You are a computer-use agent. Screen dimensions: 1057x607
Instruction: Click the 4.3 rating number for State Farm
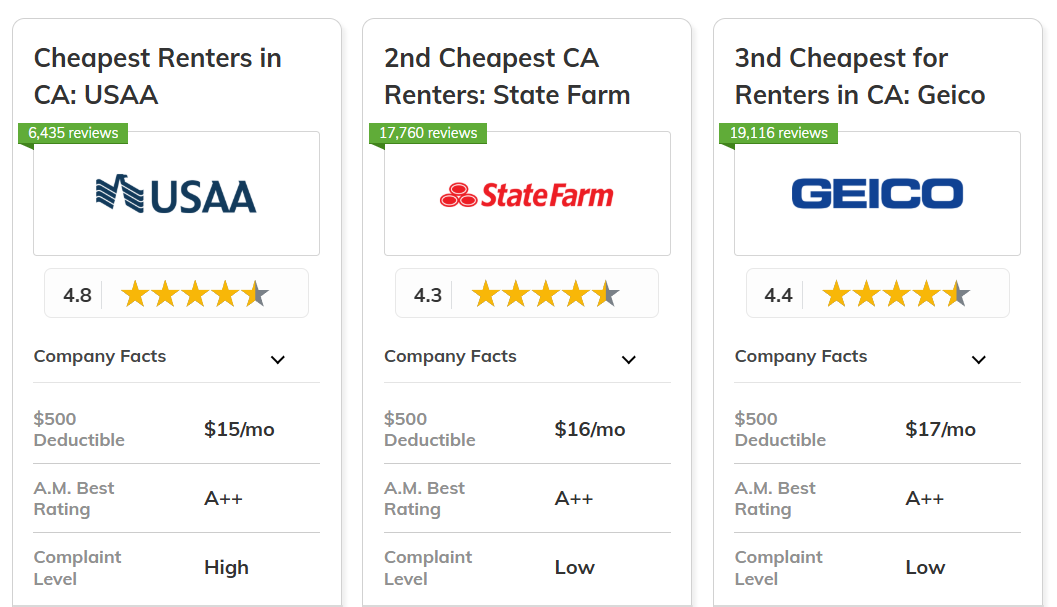click(426, 293)
